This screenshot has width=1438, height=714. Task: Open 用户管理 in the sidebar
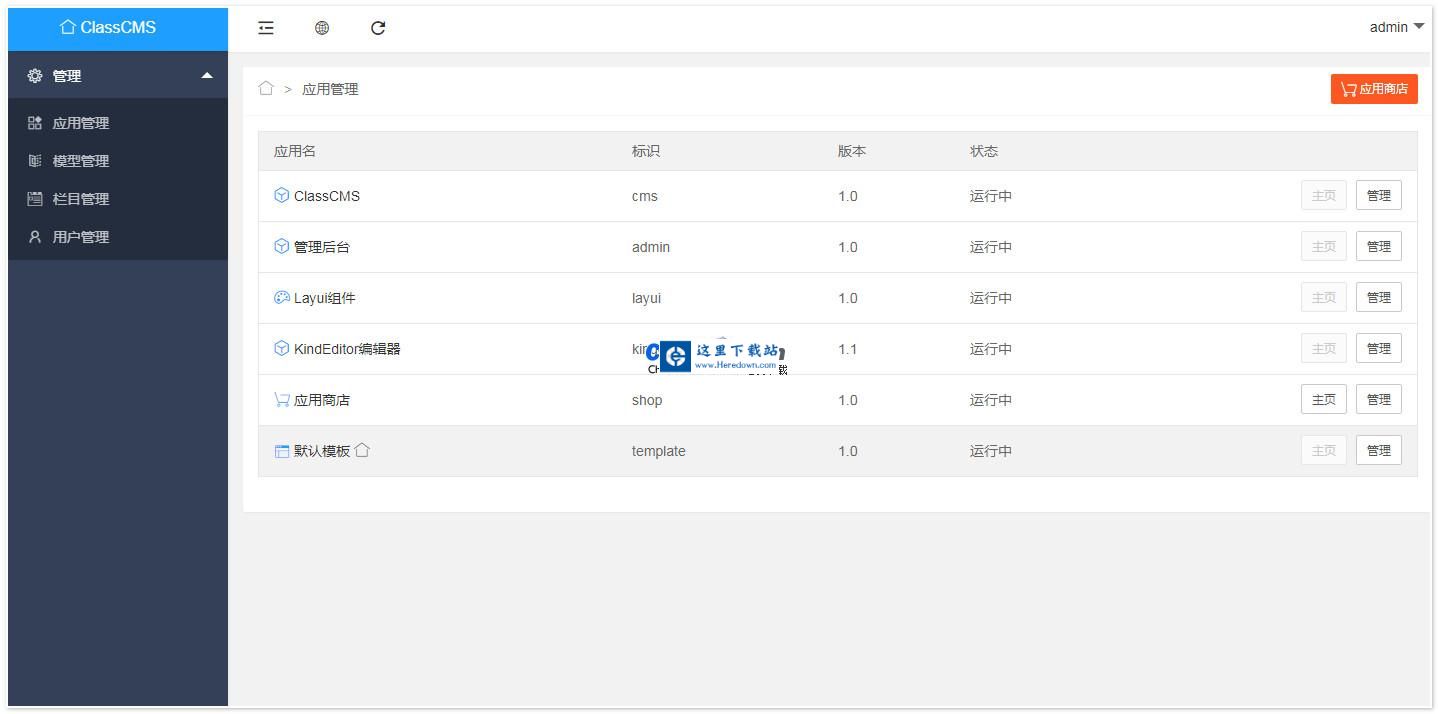point(118,237)
